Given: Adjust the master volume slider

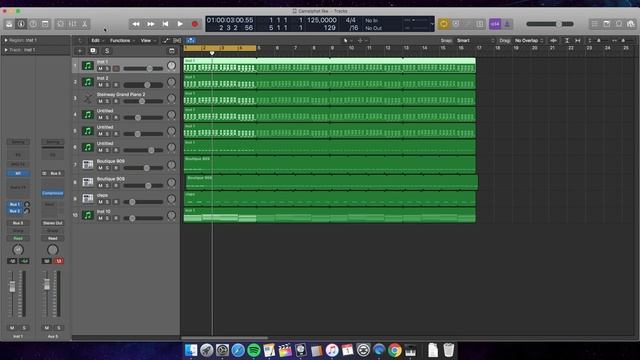Looking at the screenshot, I should coord(550,24).
